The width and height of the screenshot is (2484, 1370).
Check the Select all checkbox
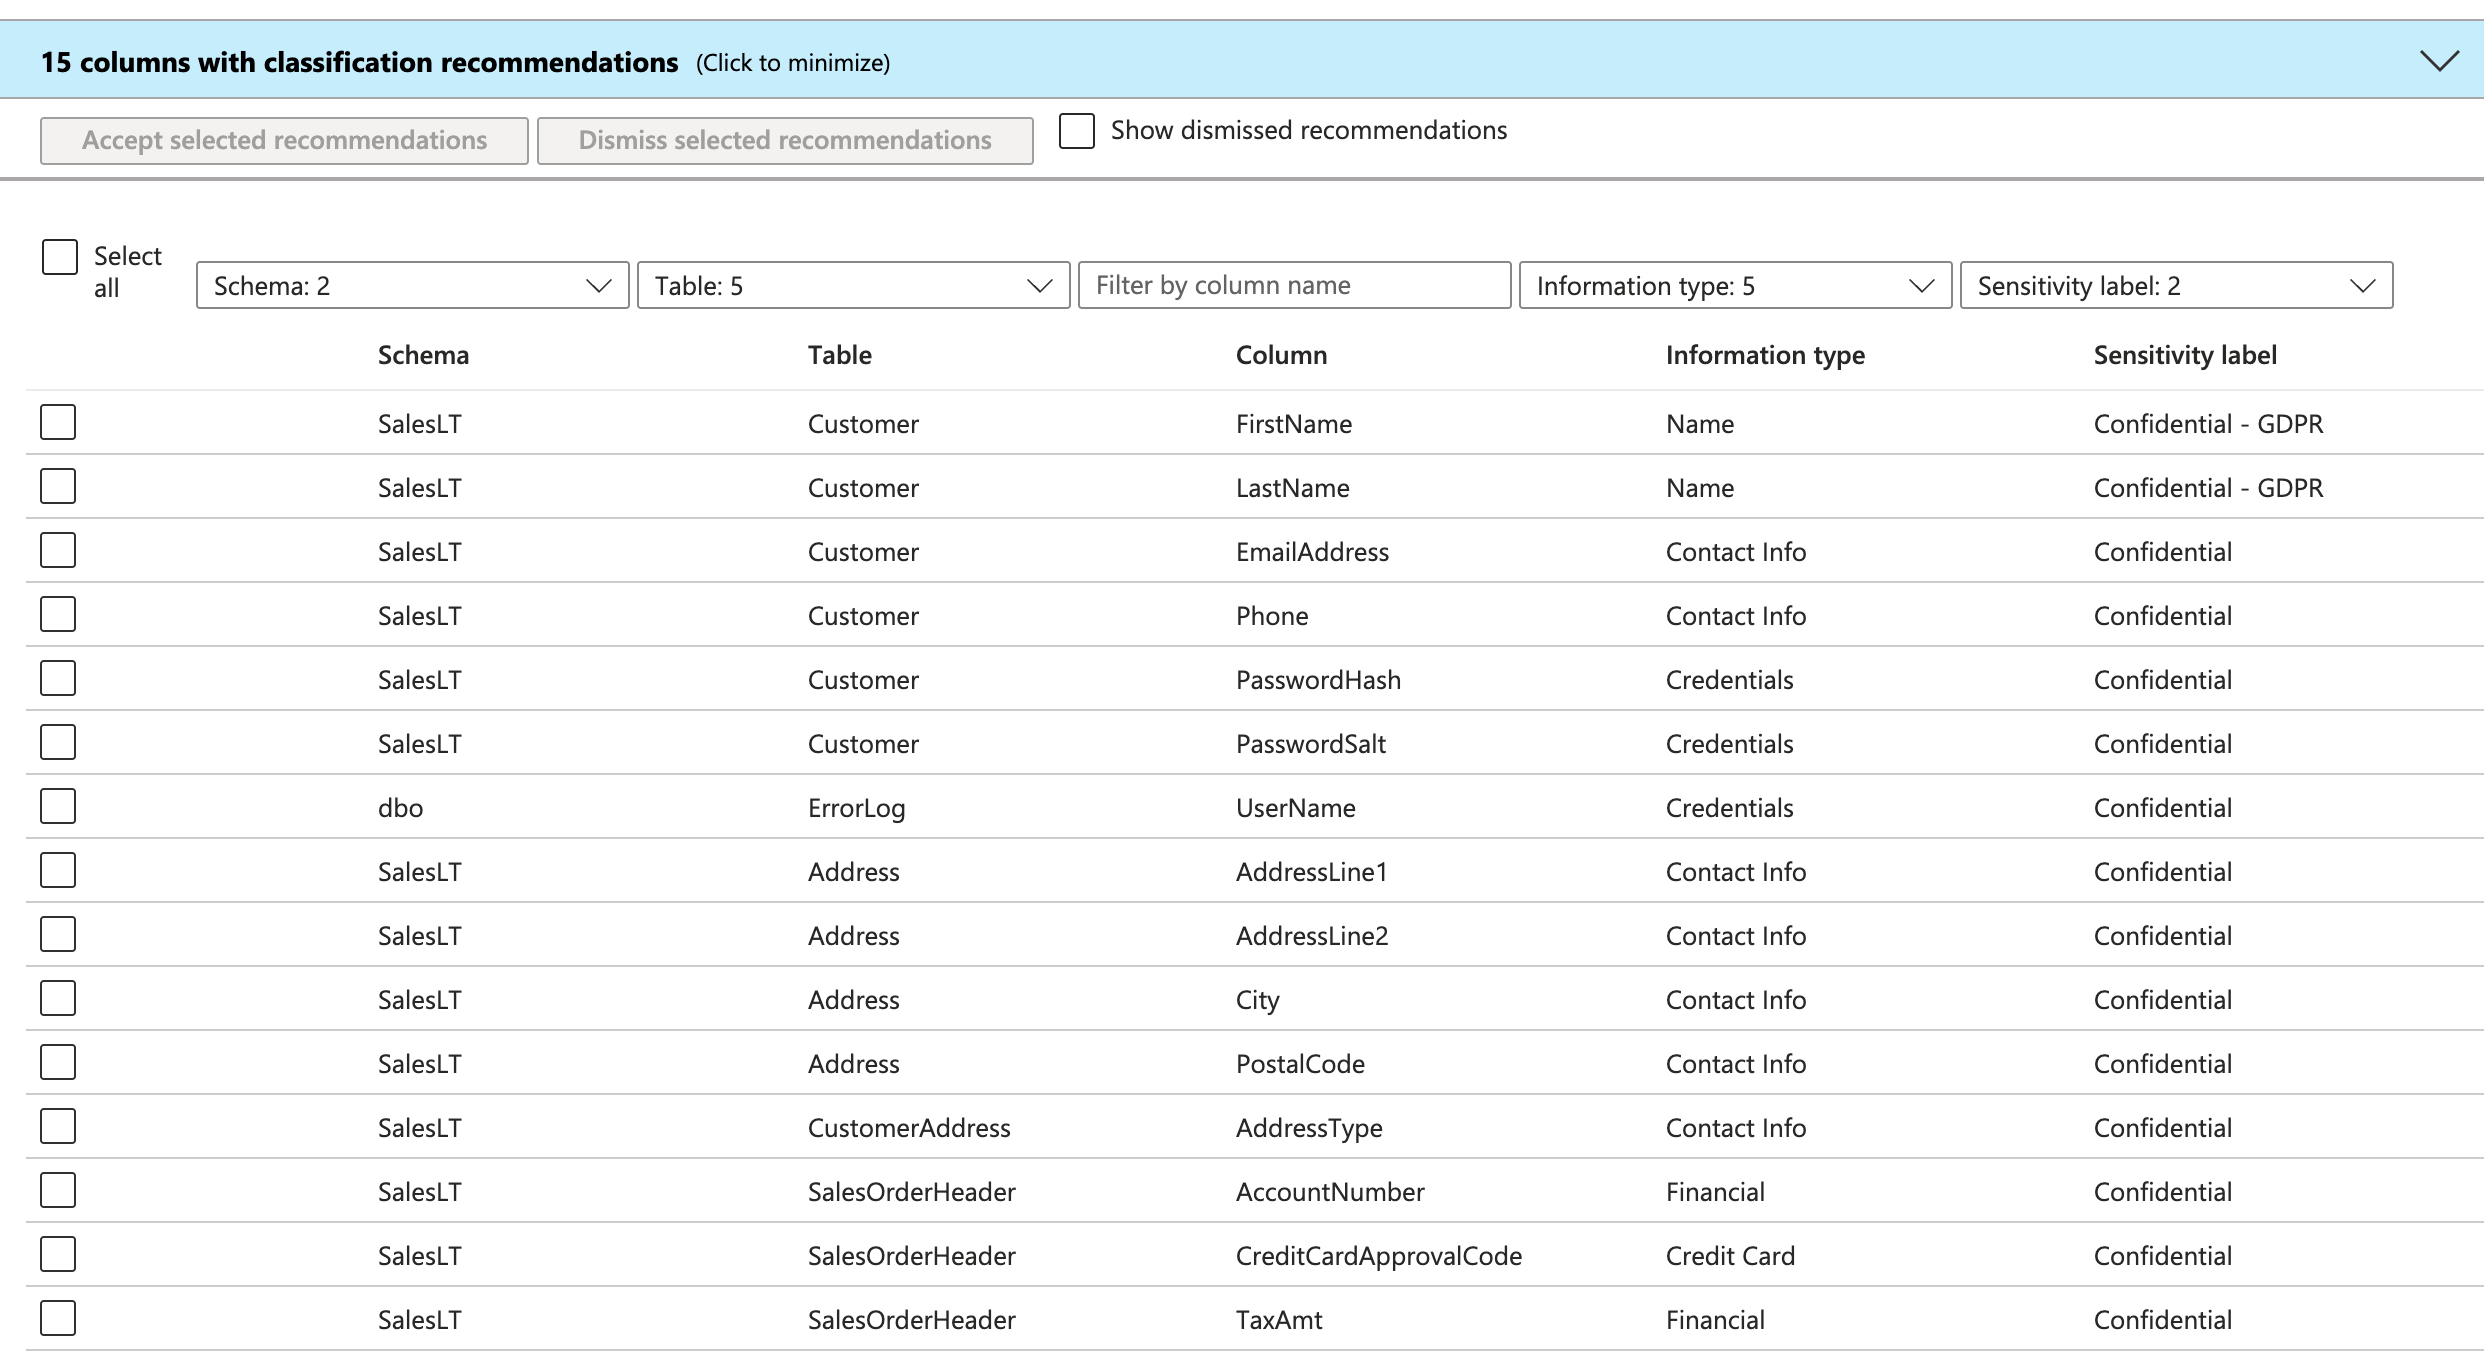[60, 257]
